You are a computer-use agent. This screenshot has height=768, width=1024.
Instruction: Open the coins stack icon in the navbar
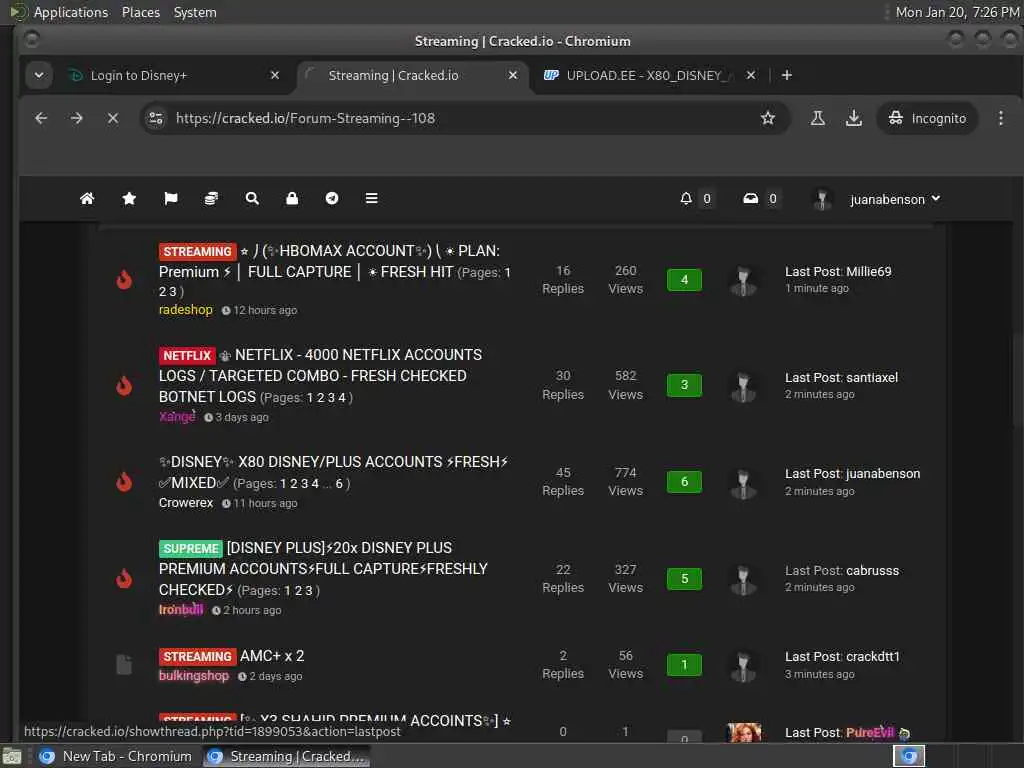(211, 199)
